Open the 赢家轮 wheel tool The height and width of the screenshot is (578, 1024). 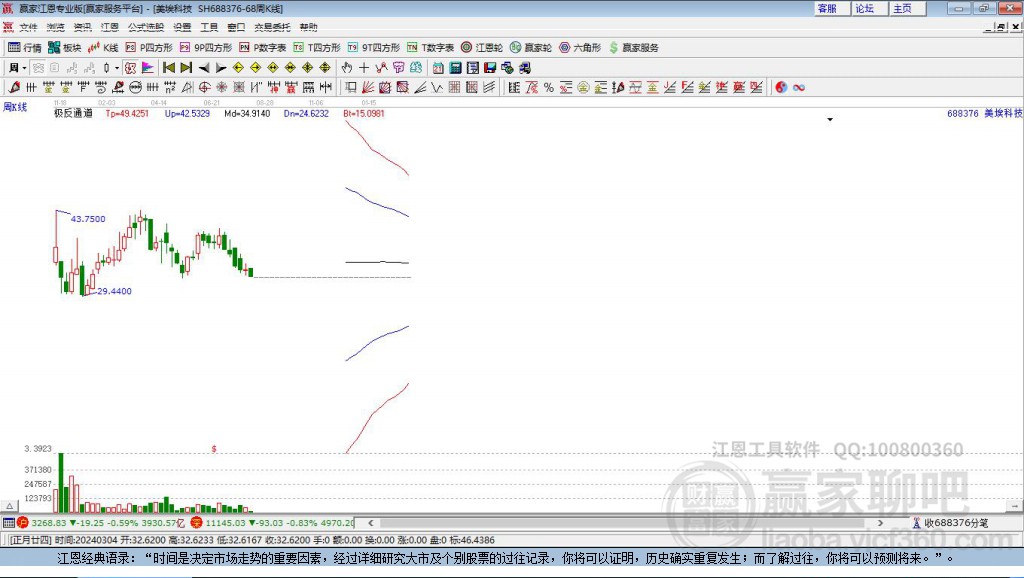tap(531, 47)
